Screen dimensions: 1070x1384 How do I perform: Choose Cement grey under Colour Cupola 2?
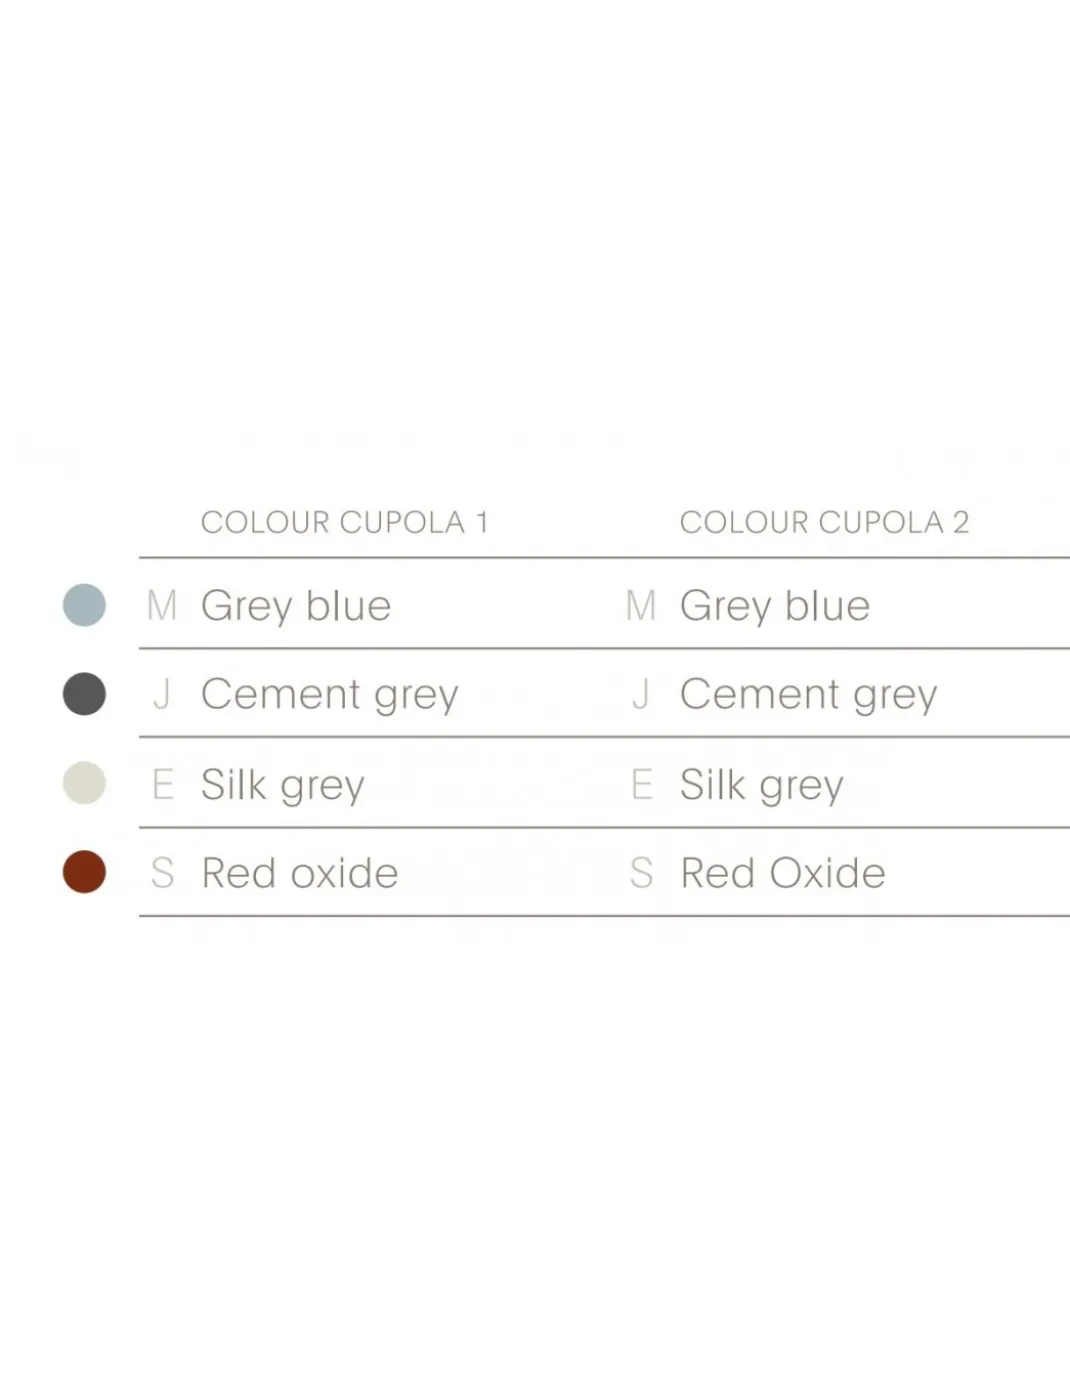click(809, 695)
